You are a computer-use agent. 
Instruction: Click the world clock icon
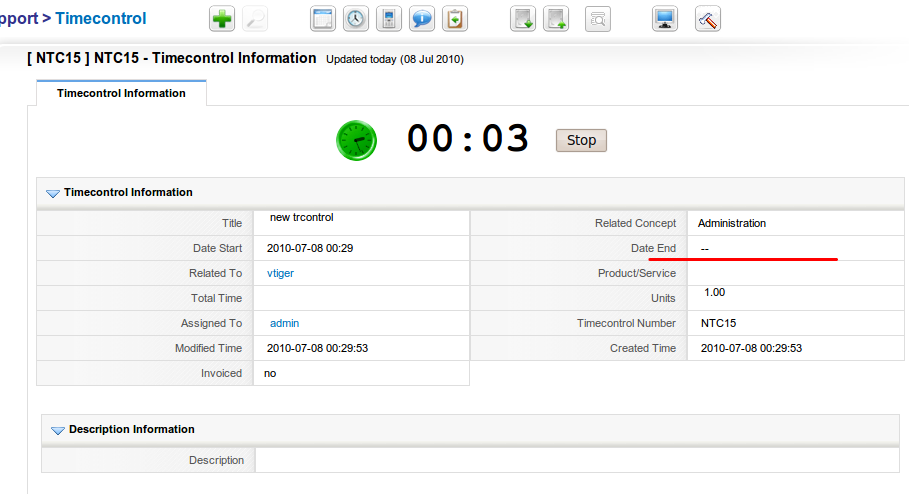point(355,19)
